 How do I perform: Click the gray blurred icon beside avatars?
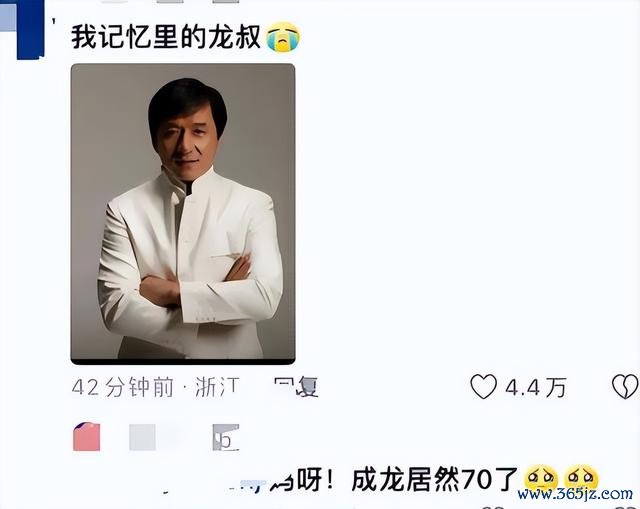[226, 437]
